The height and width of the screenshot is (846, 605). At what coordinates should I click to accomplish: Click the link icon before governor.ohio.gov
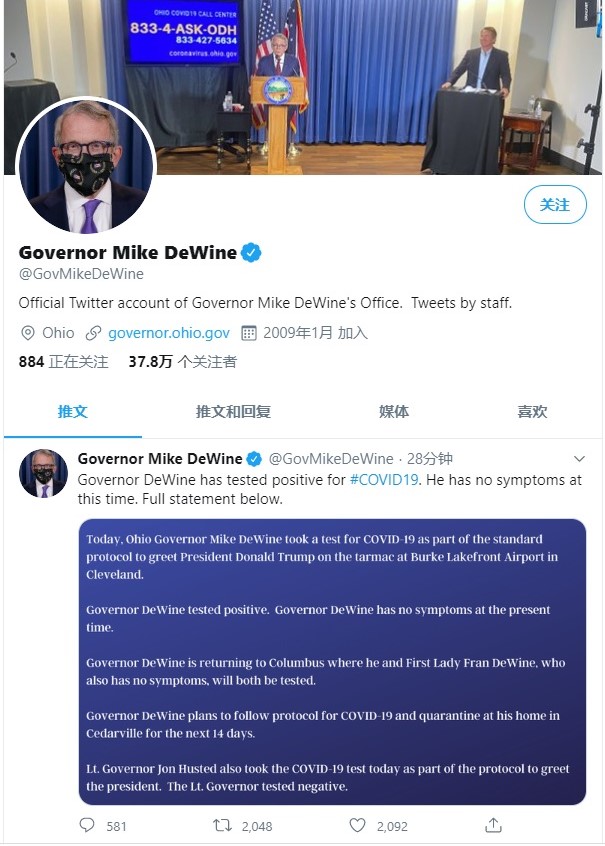tap(93, 333)
